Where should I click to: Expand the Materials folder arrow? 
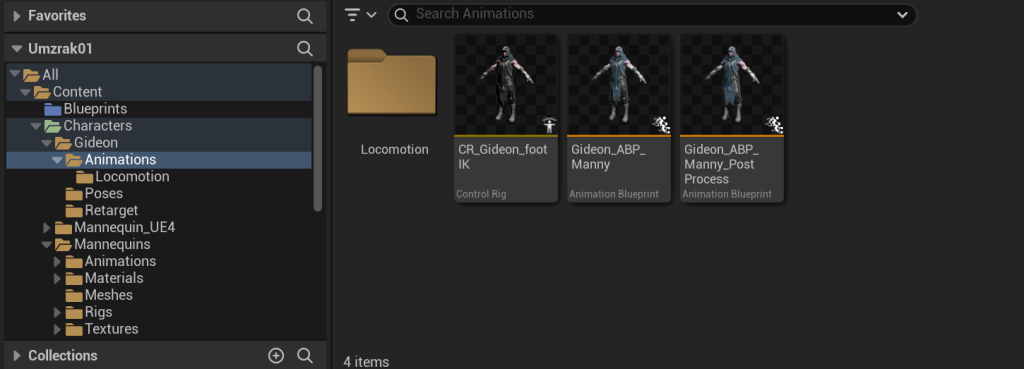point(57,278)
